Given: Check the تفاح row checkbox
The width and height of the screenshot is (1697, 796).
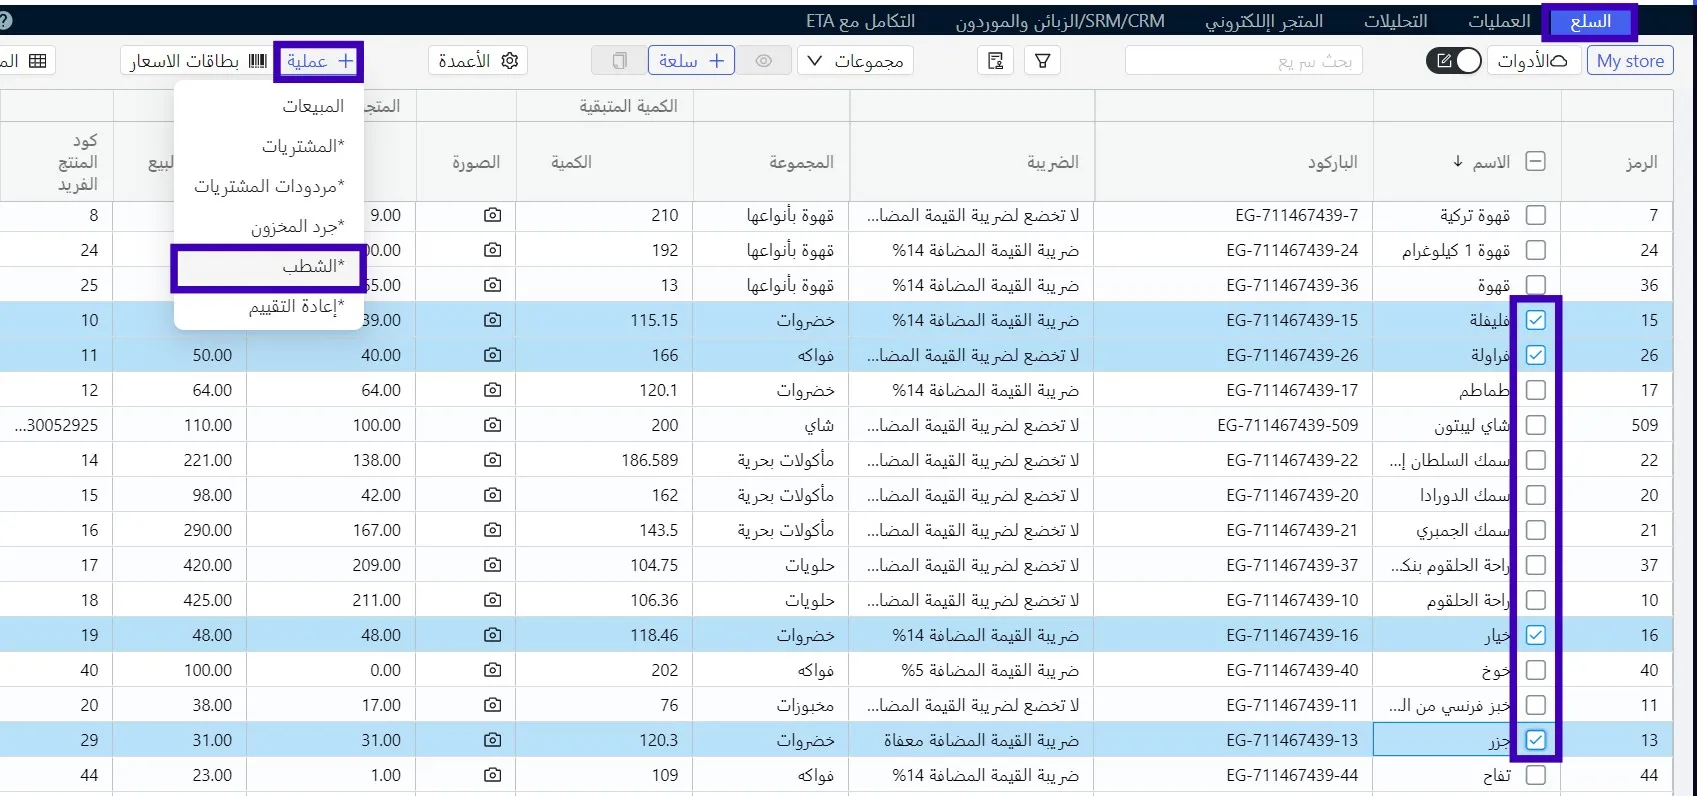Looking at the screenshot, I should pyautogui.click(x=1536, y=775).
